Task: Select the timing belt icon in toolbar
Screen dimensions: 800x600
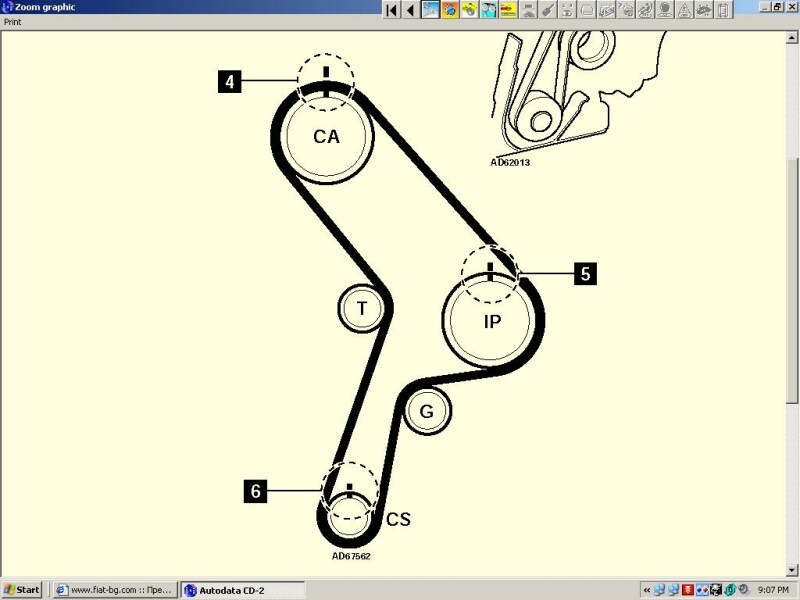Action: pos(430,10)
